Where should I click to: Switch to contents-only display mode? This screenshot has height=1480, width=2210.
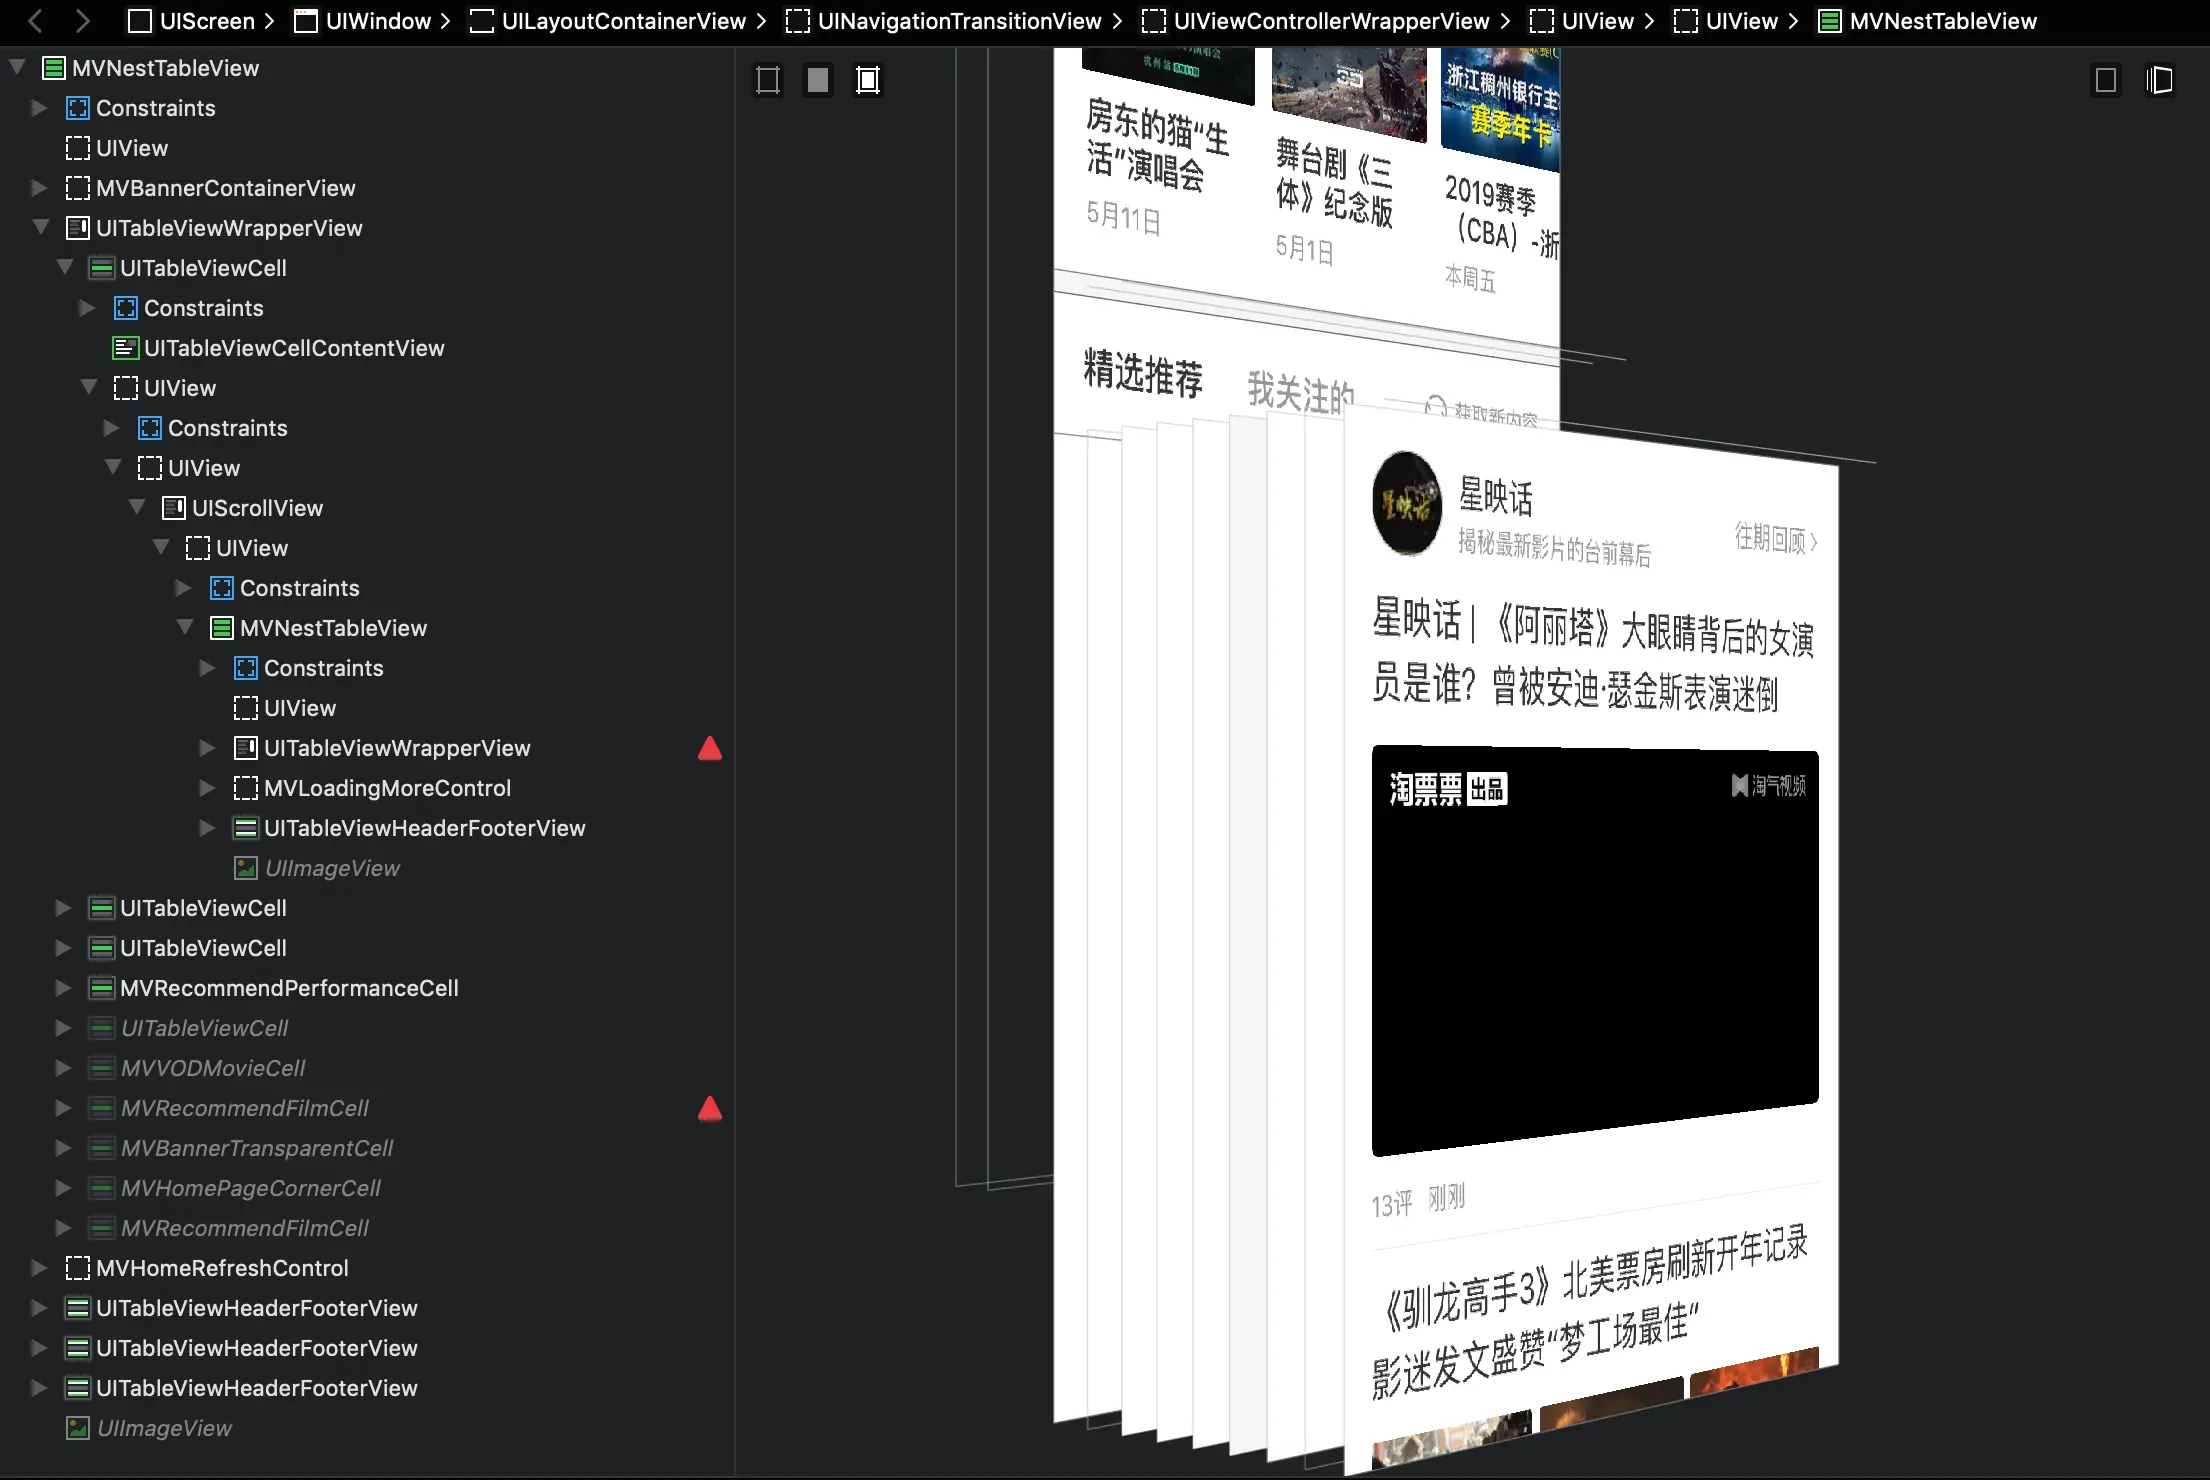[x=818, y=80]
